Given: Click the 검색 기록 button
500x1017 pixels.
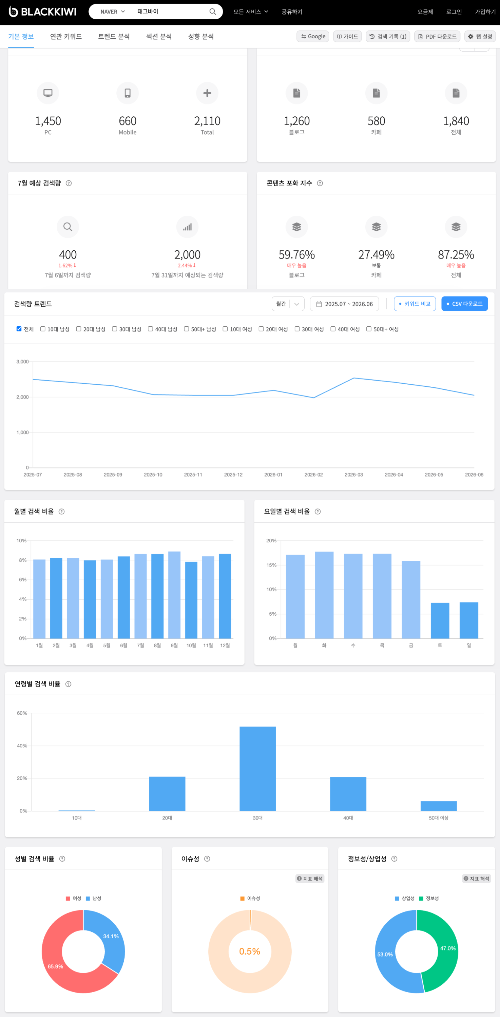Looking at the screenshot, I should point(388,36).
